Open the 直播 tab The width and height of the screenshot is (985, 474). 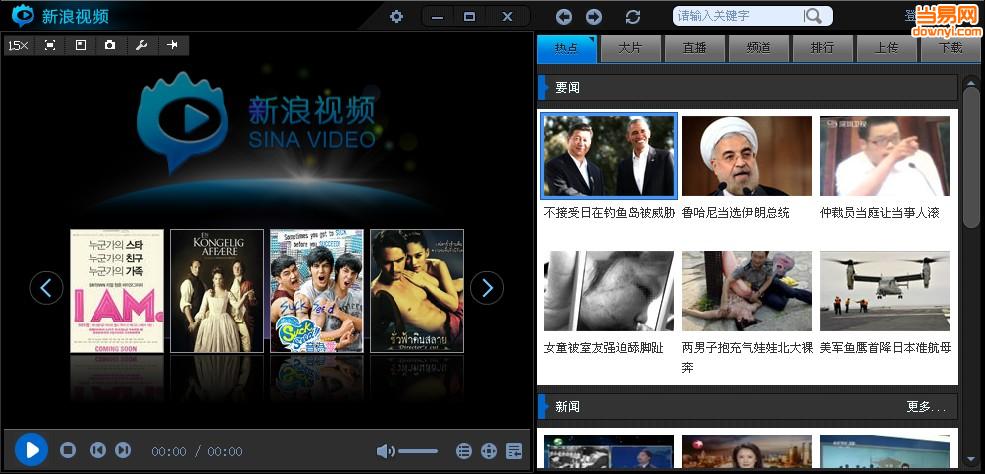point(695,48)
